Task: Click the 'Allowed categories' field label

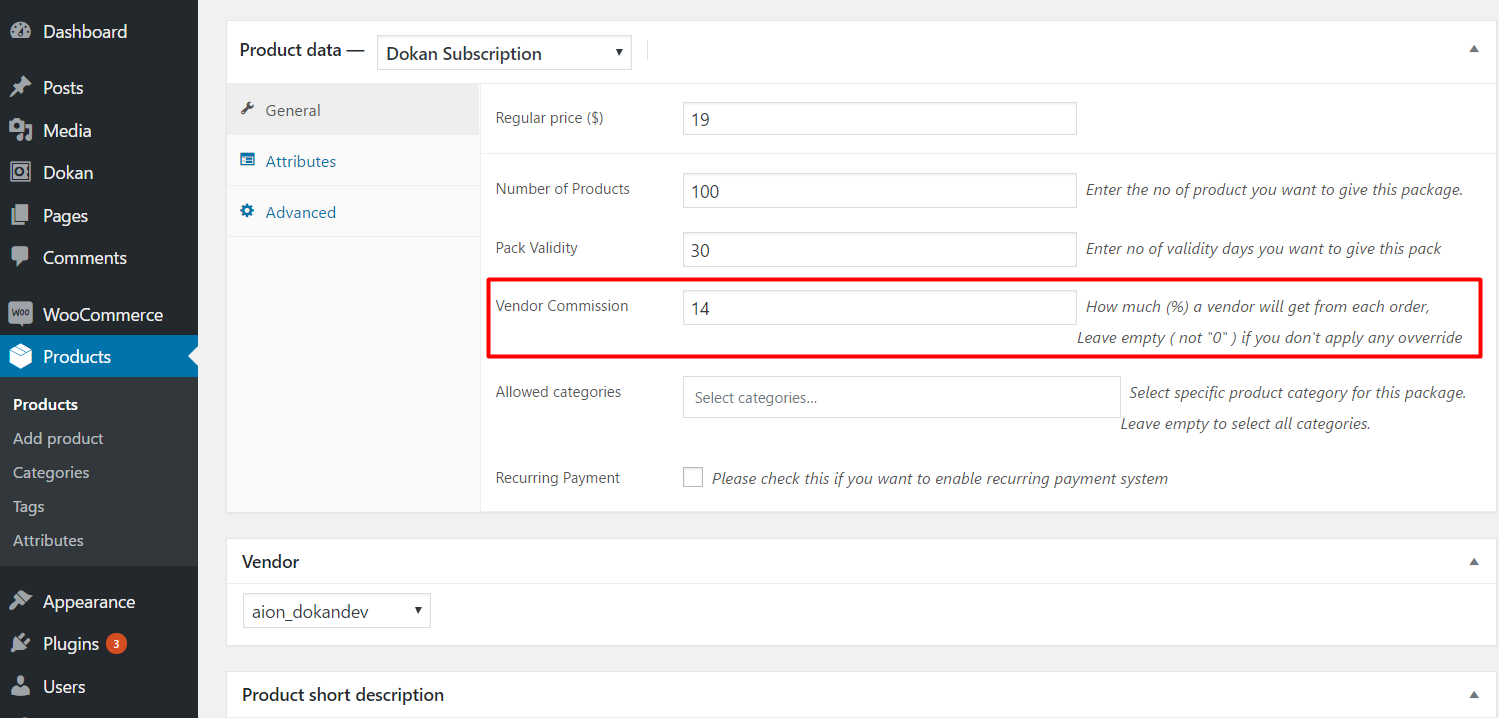Action: tap(558, 392)
